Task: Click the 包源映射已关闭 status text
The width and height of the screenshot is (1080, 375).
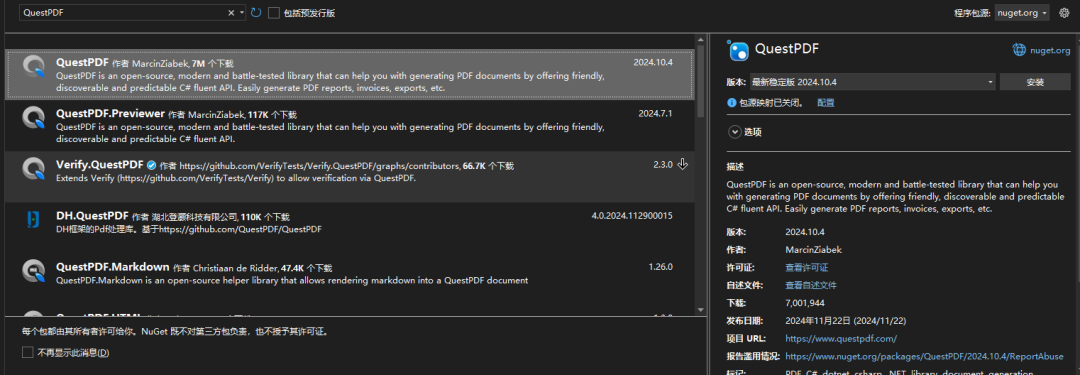Action: coord(771,103)
